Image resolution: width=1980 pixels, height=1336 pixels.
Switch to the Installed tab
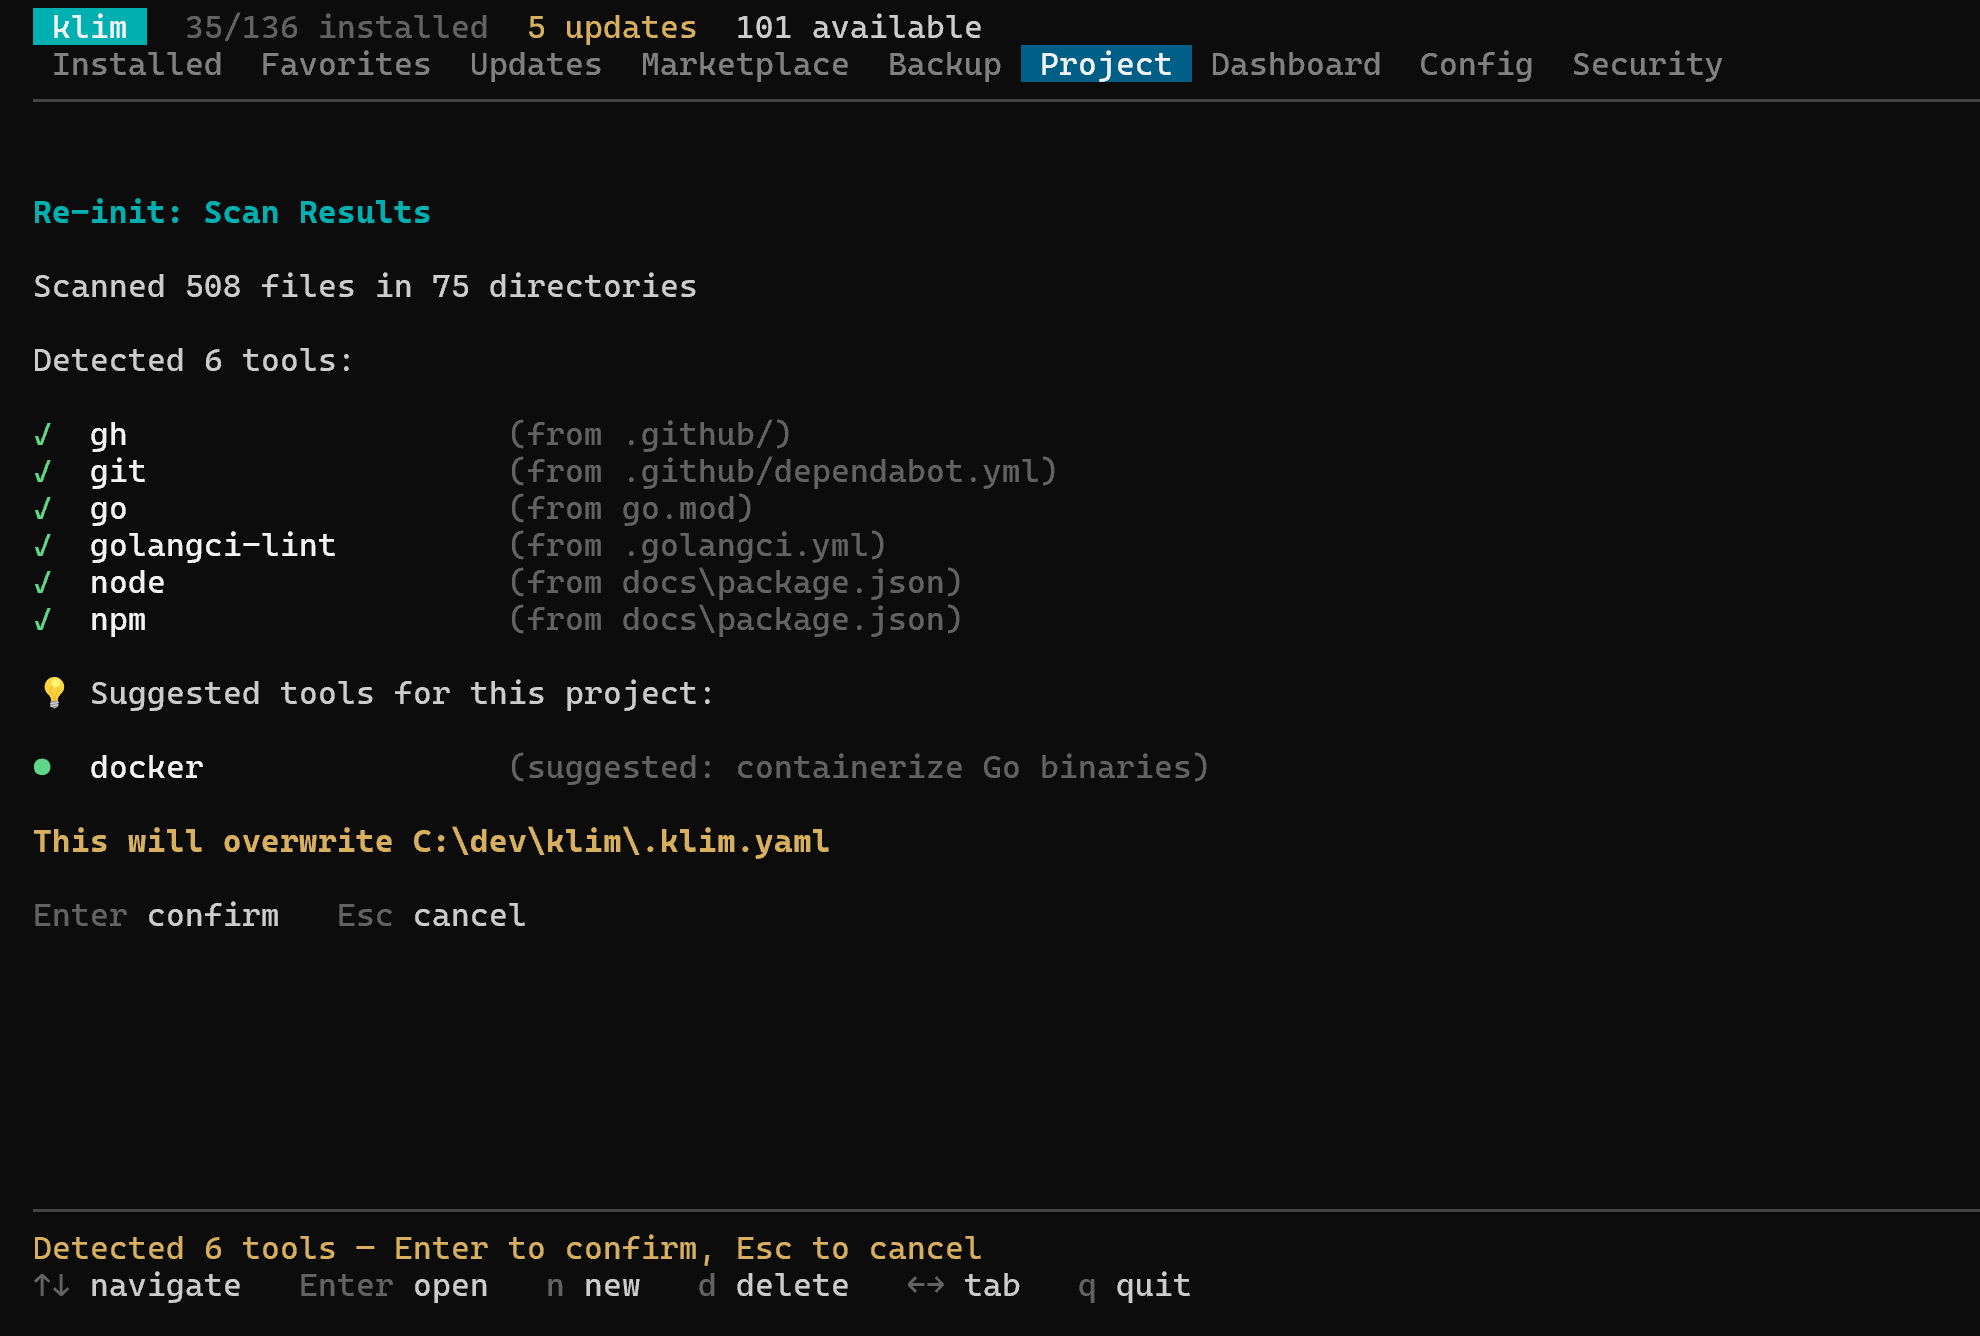click(x=137, y=64)
